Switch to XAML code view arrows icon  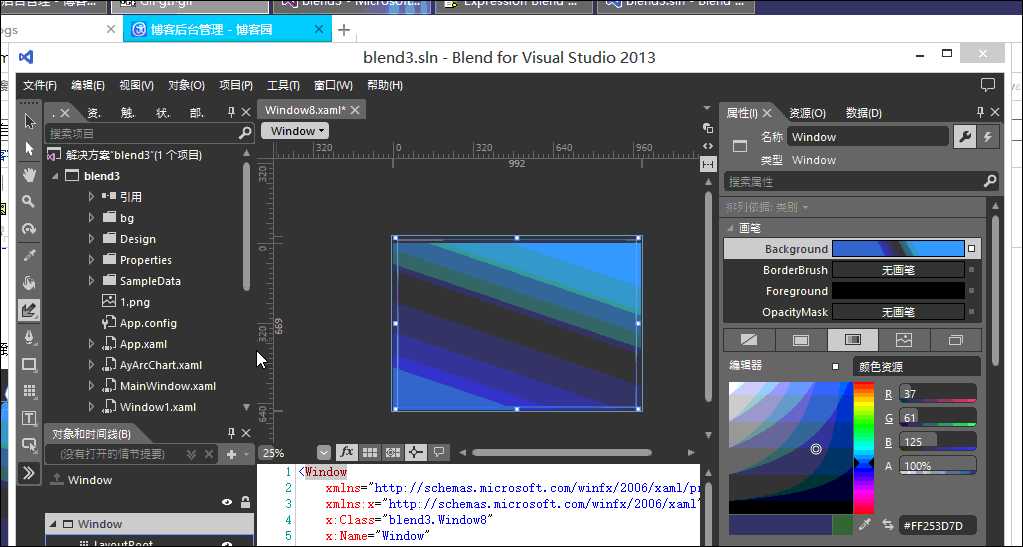click(x=708, y=146)
